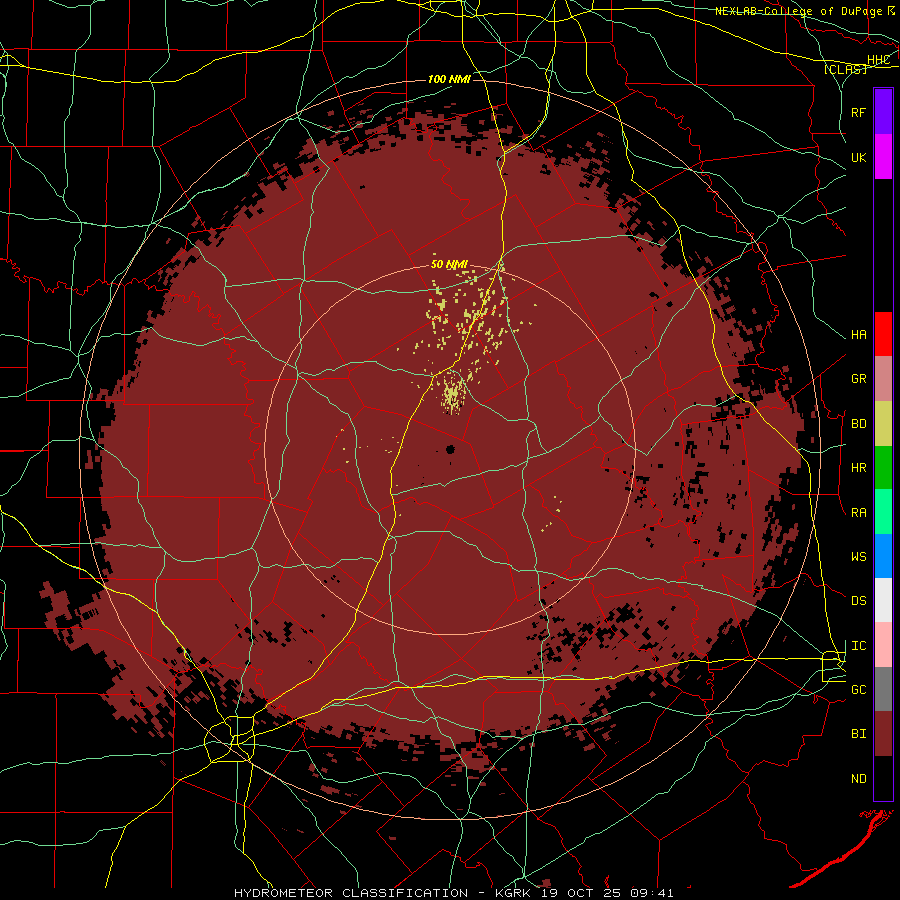Click the BI legend label
Viewport: 900px width, 900px height.
(858, 734)
